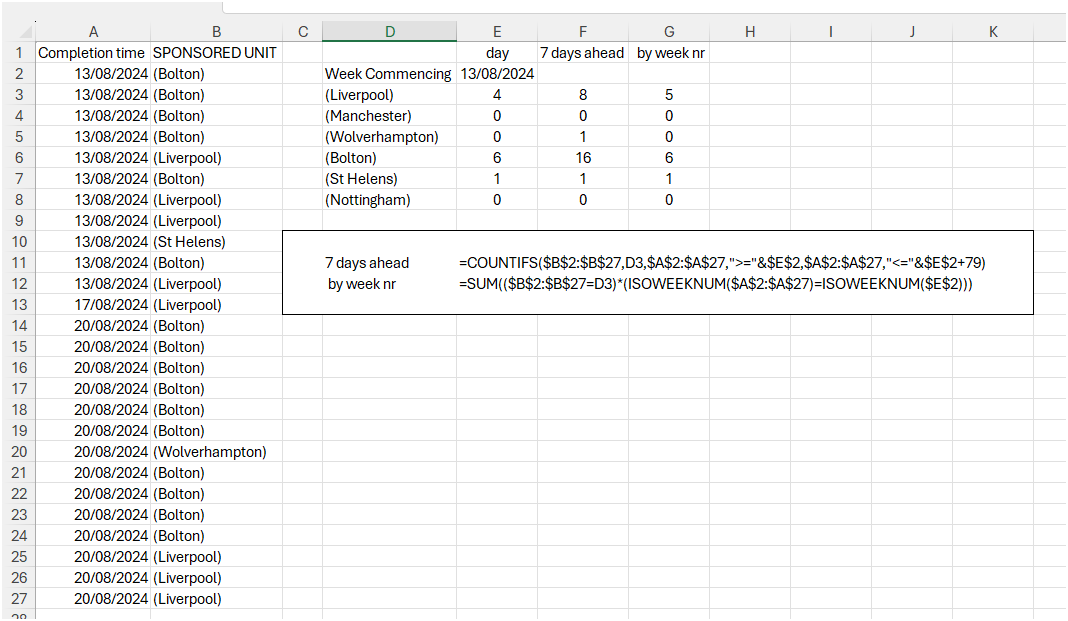Select the 20/08/2024 date in row 14
The image size is (1068, 621).
click(x=93, y=325)
